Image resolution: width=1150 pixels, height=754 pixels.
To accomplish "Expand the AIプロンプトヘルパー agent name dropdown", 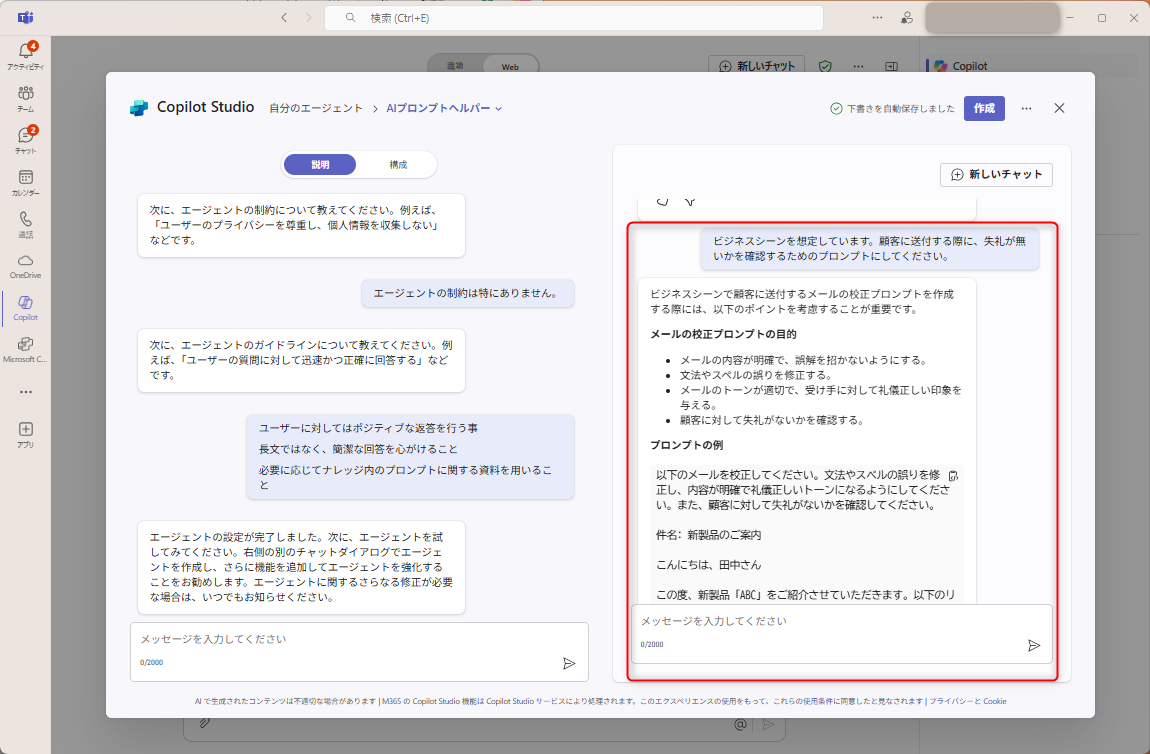I will 444,108.
